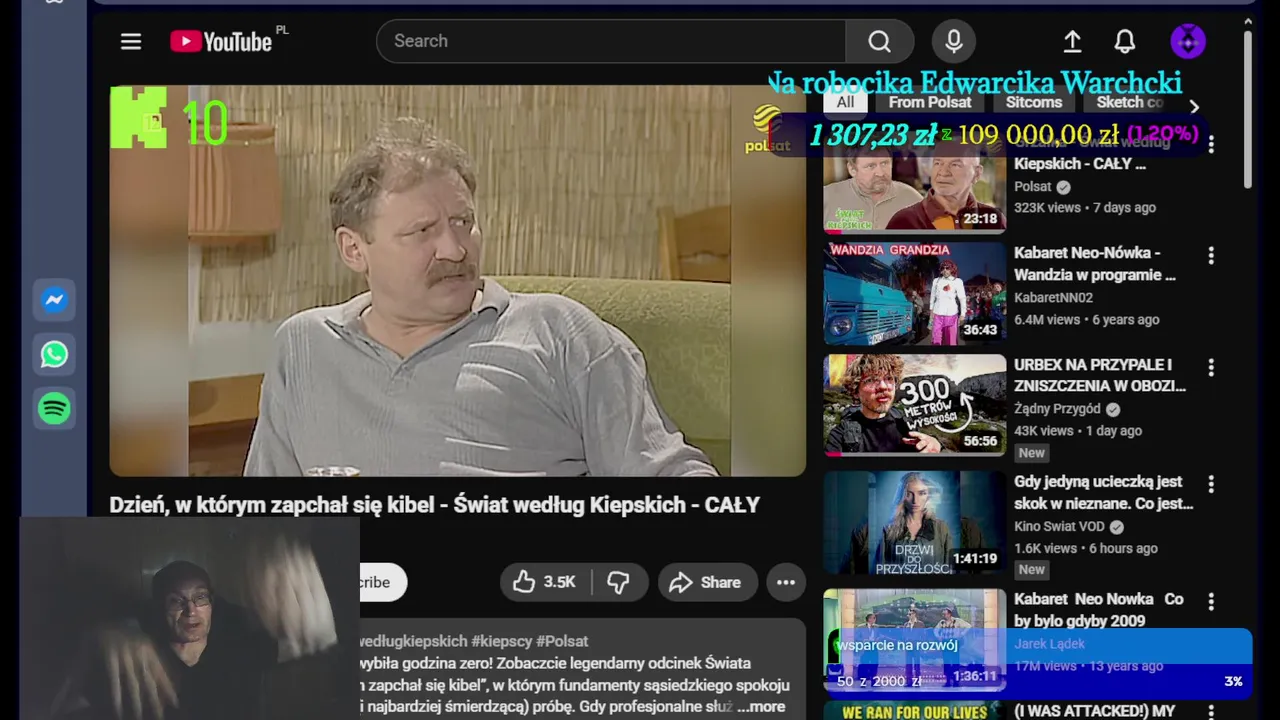Click the Polsat logo watermark in video
The height and width of the screenshot is (720, 1280).
768,130
